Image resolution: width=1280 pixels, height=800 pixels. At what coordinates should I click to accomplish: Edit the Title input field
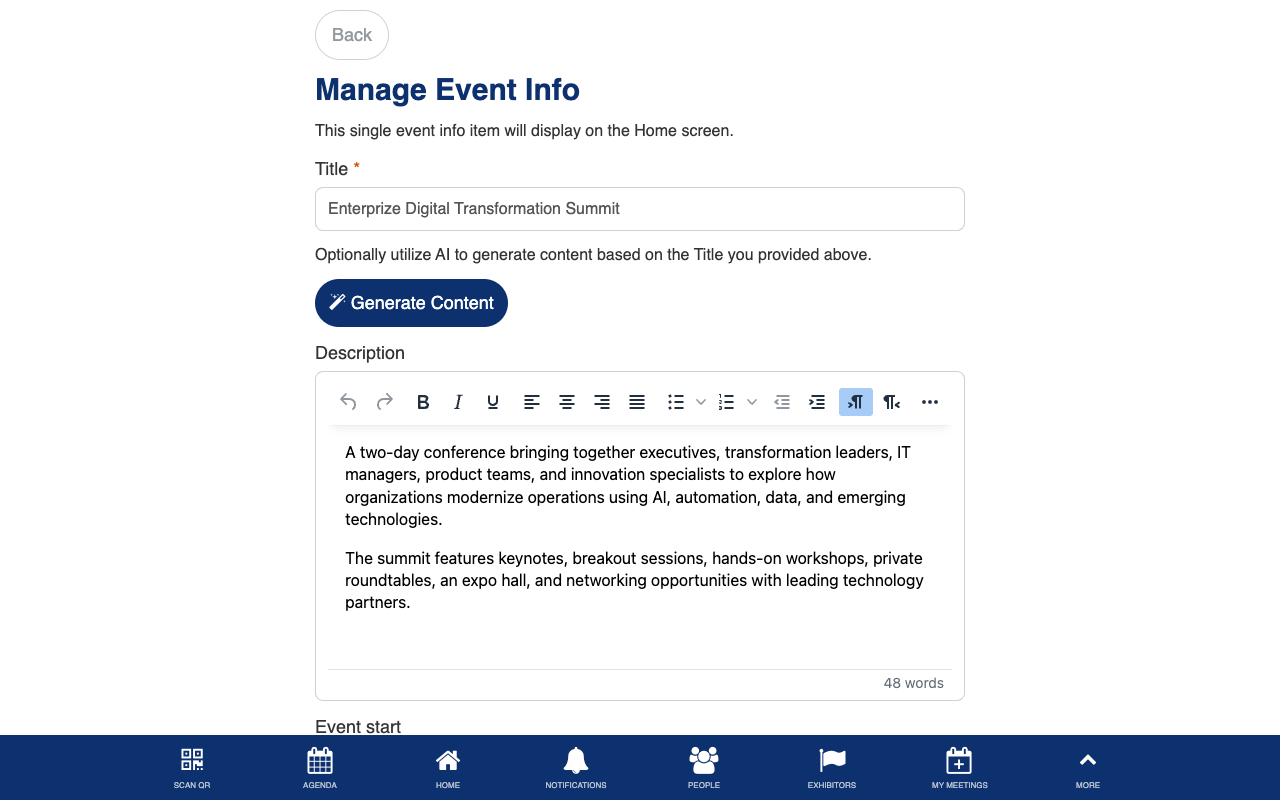(x=640, y=209)
